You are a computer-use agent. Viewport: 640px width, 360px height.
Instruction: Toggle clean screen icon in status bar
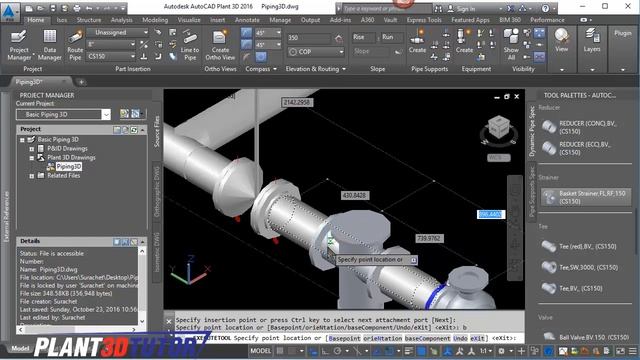click(x=620, y=351)
